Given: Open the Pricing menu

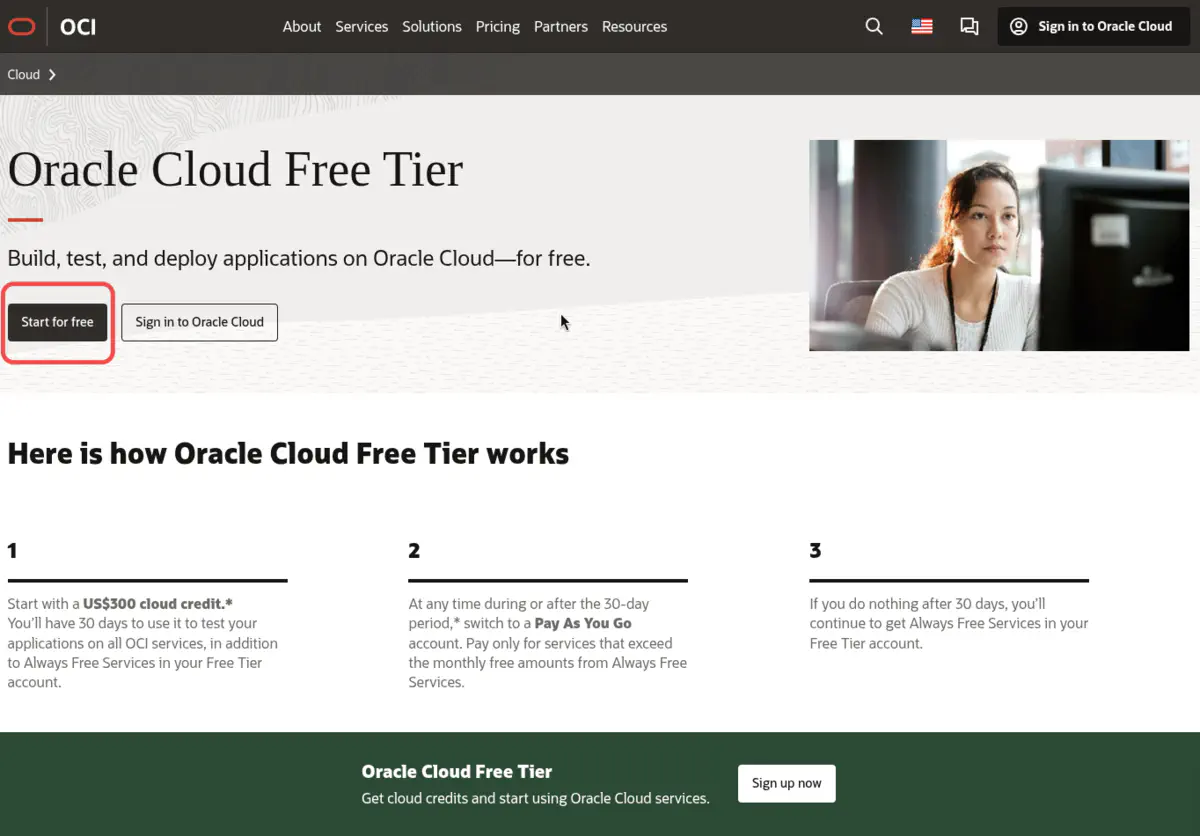Looking at the screenshot, I should tap(498, 27).
